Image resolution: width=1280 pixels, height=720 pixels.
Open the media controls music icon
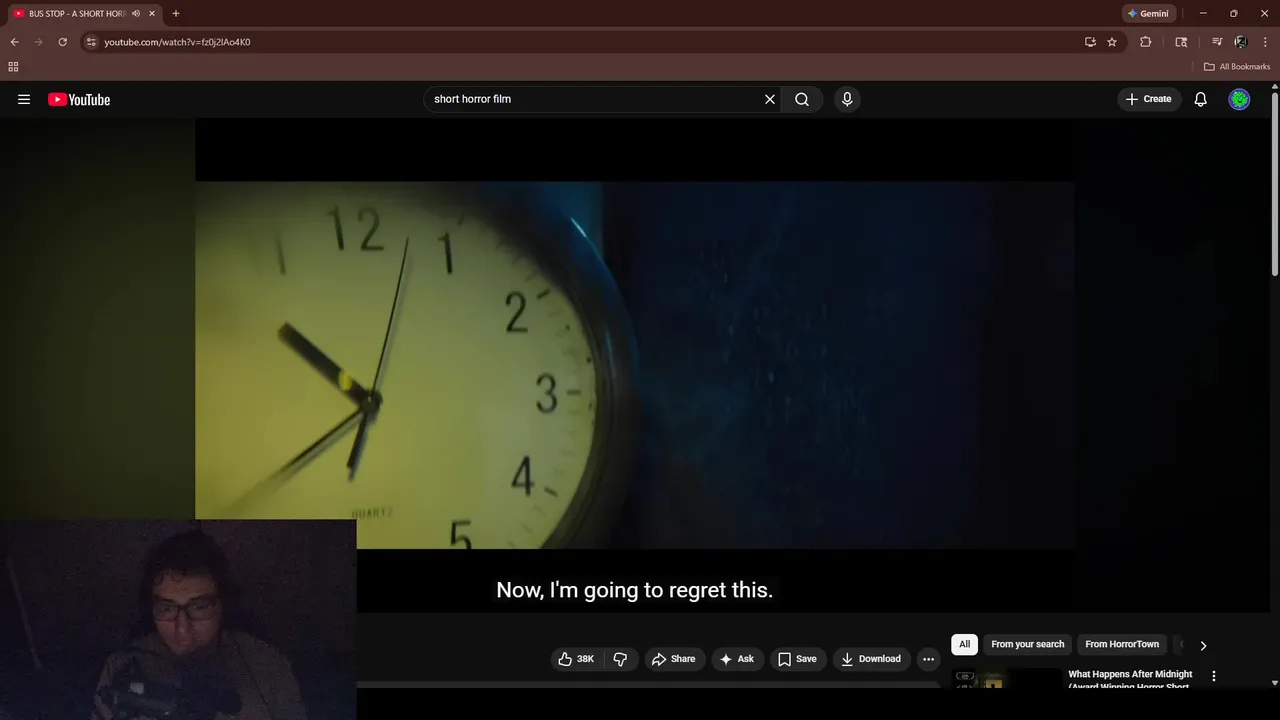(x=1217, y=42)
